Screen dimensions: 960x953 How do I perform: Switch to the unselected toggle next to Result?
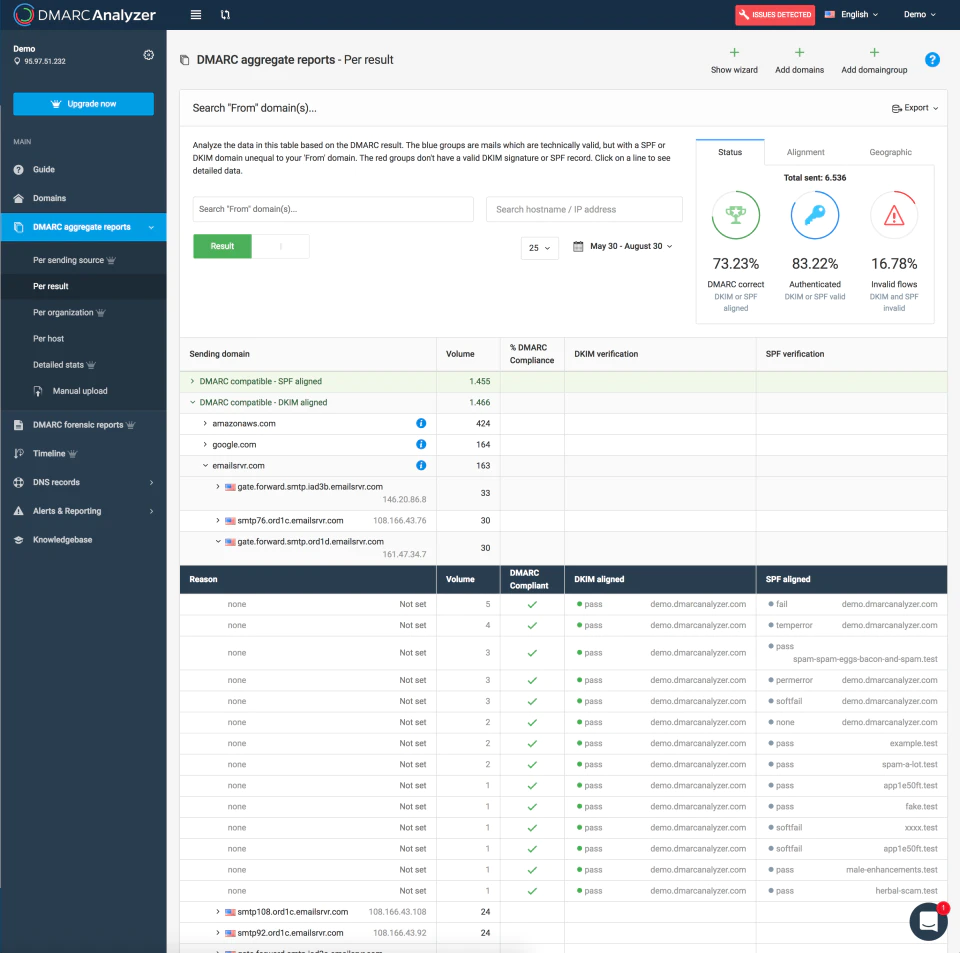click(x=280, y=246)
